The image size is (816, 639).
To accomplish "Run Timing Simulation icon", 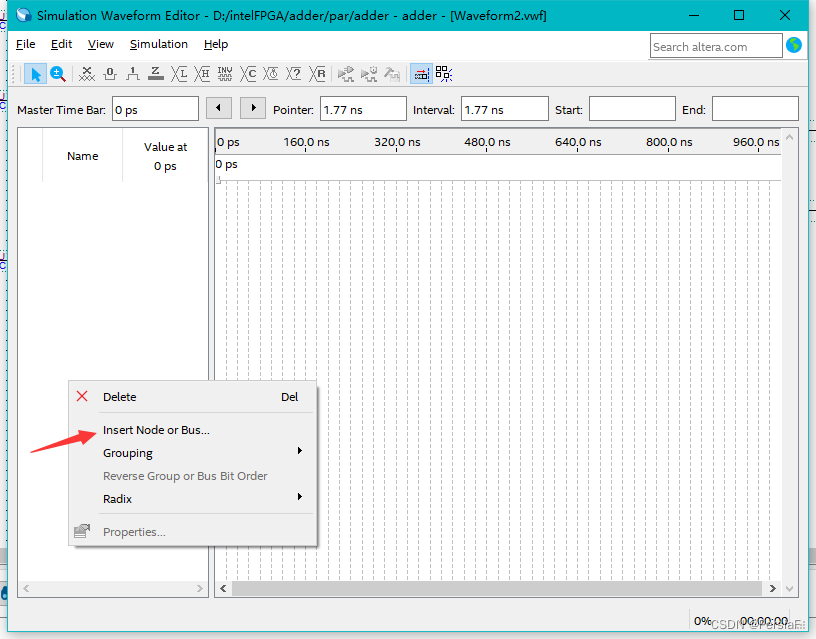I will [x=369, y=74].
